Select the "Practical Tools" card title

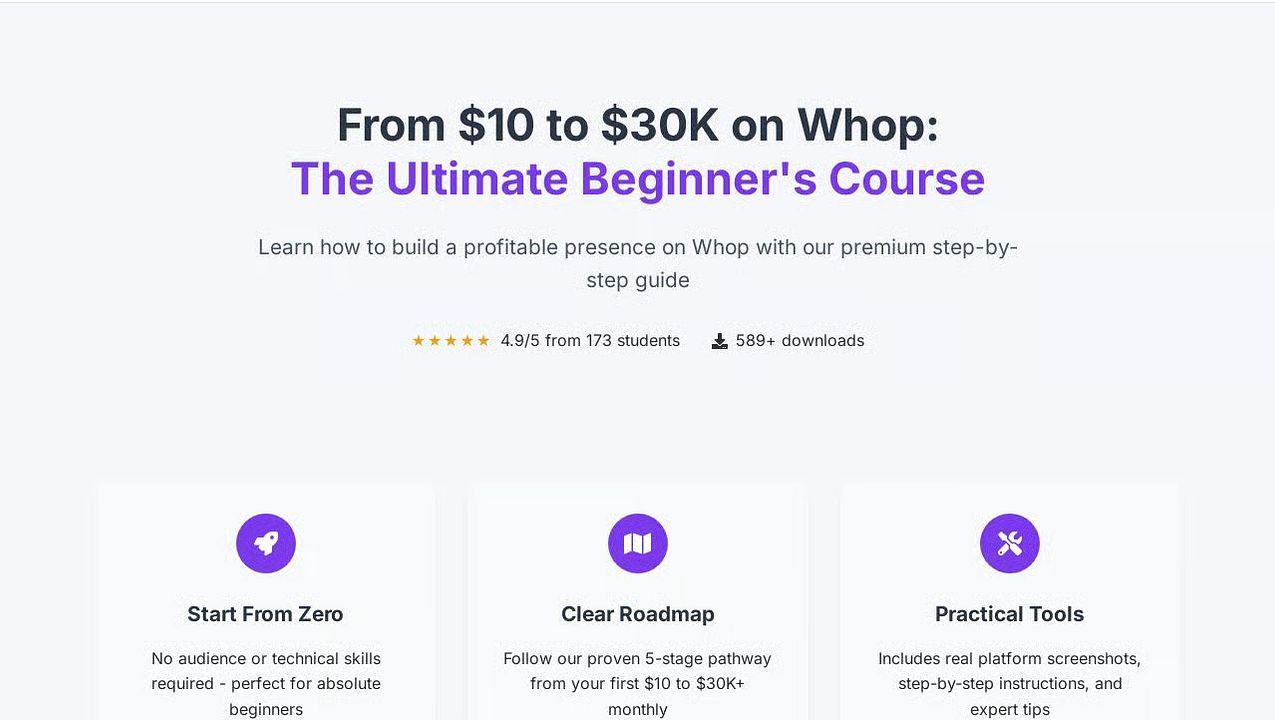click(1010, 614)
